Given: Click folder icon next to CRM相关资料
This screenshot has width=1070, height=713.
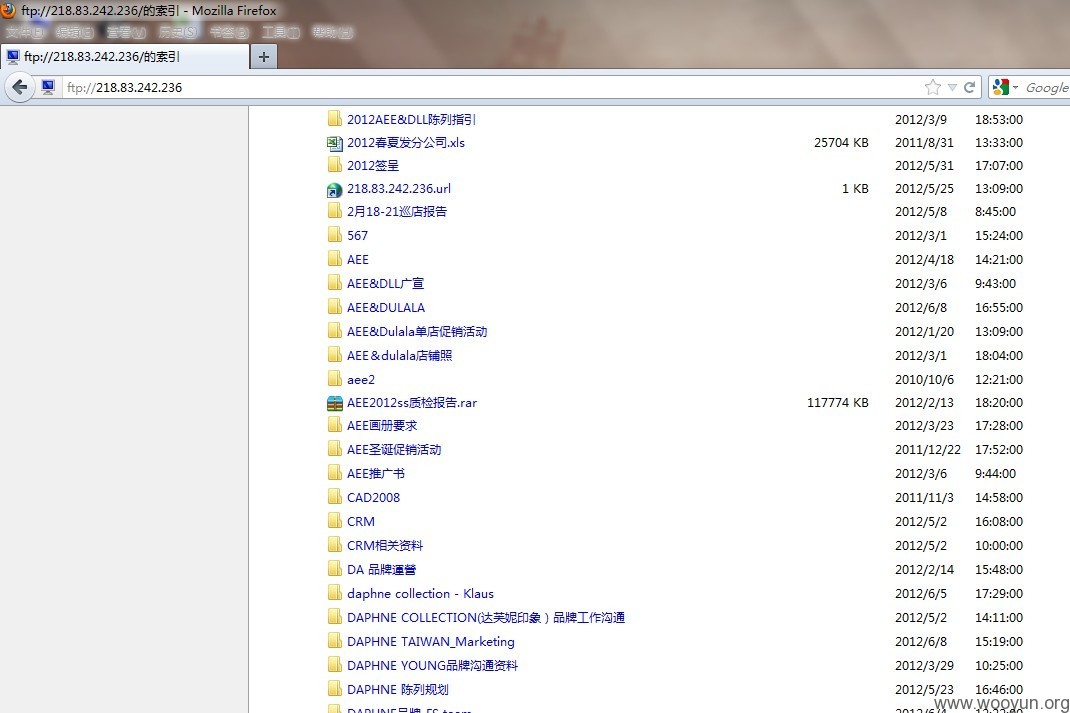Looking at the screenshot, I should 334,545.
